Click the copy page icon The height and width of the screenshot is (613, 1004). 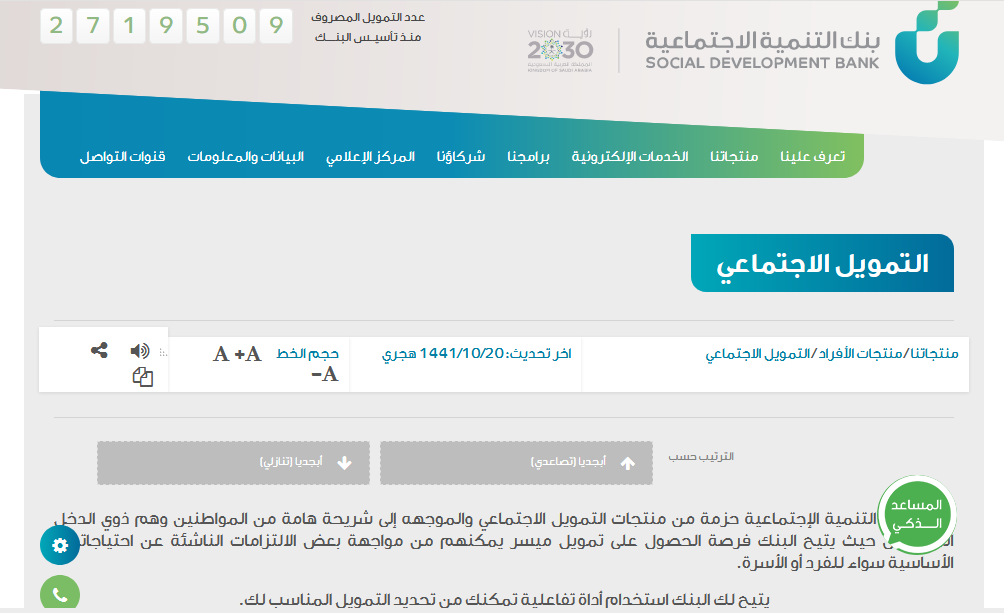tap(143, 377)
